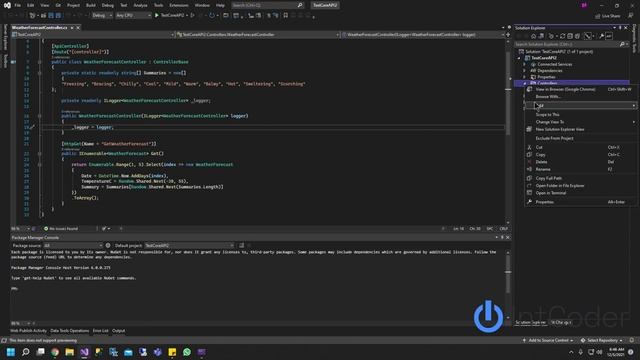This screenshot has height=360, width=640.
Task: Open the Any CPU platform dropdown
Action: 133,16
